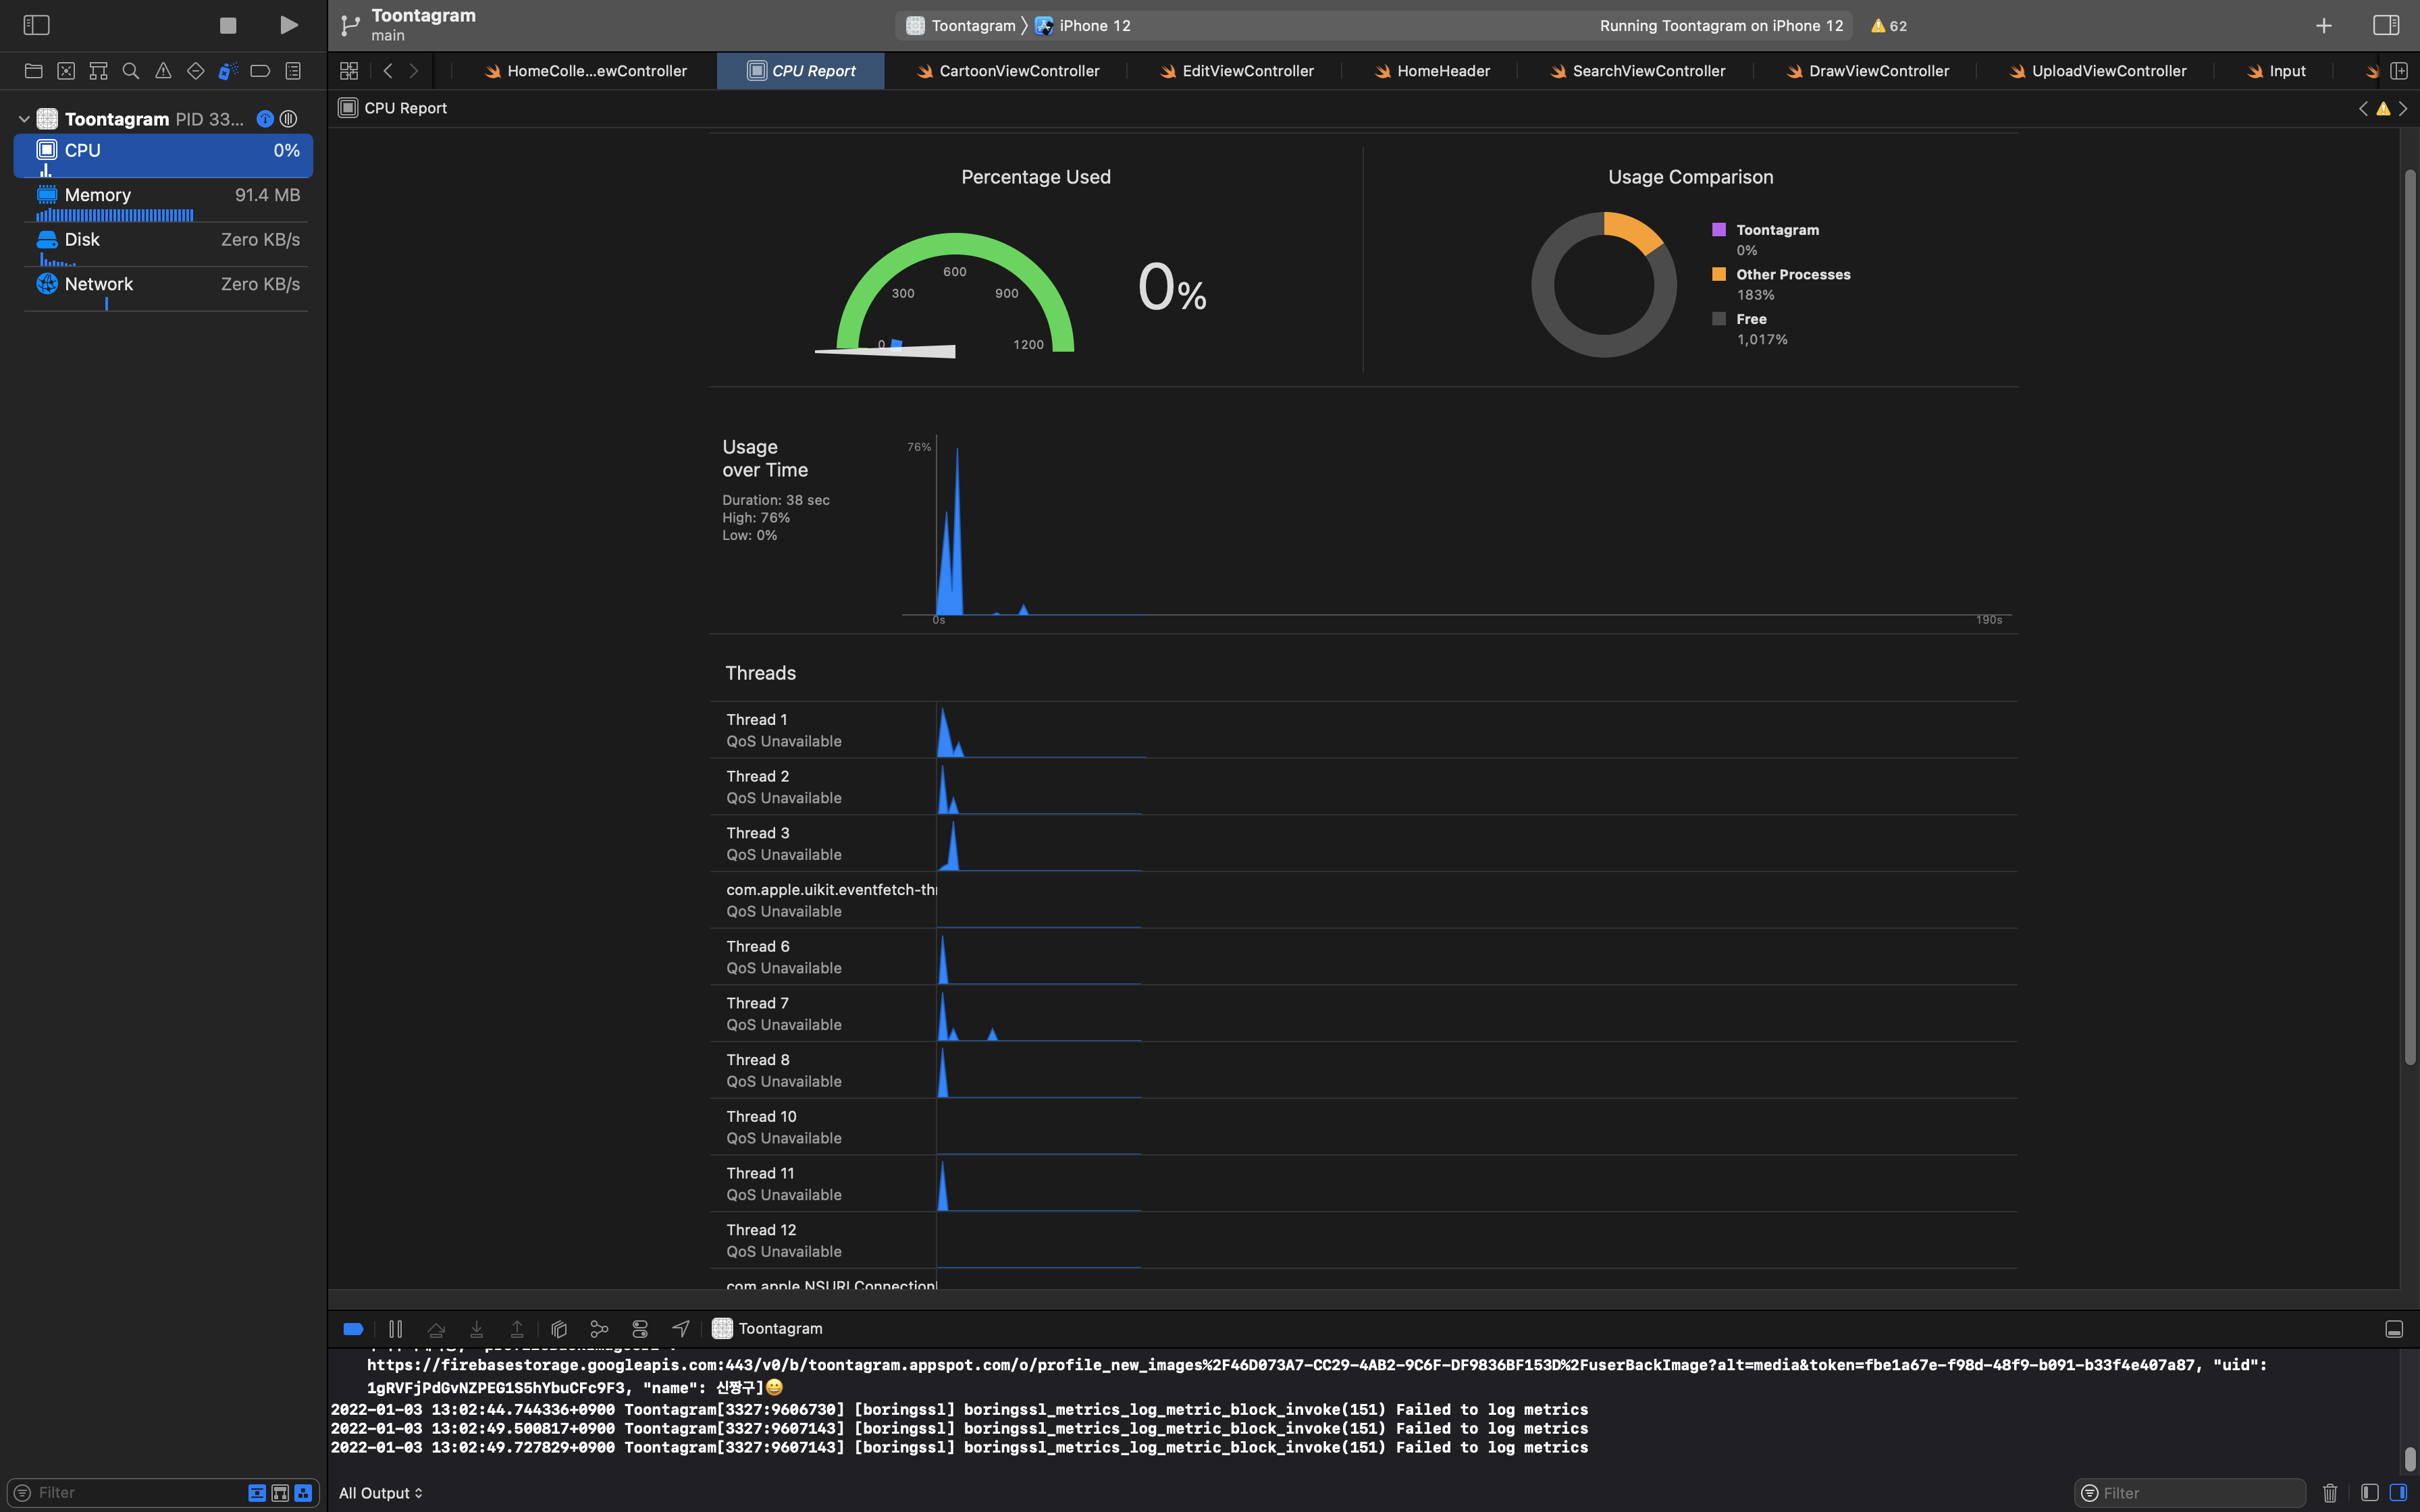This screenshot has height=1512, width=2420.
Task: Click the process view options button
Action: pos(288,119)
